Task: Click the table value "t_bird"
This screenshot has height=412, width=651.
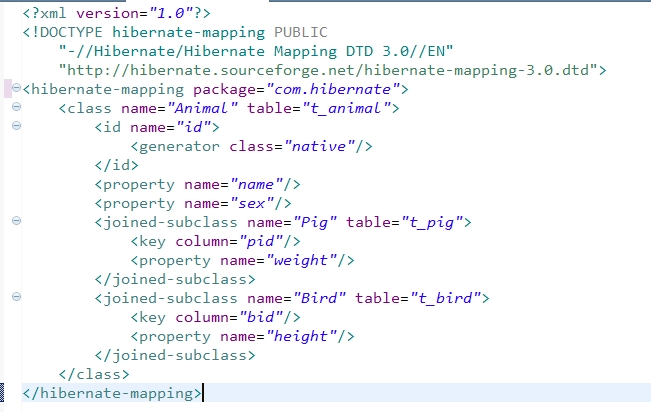Action: (445, 298)
